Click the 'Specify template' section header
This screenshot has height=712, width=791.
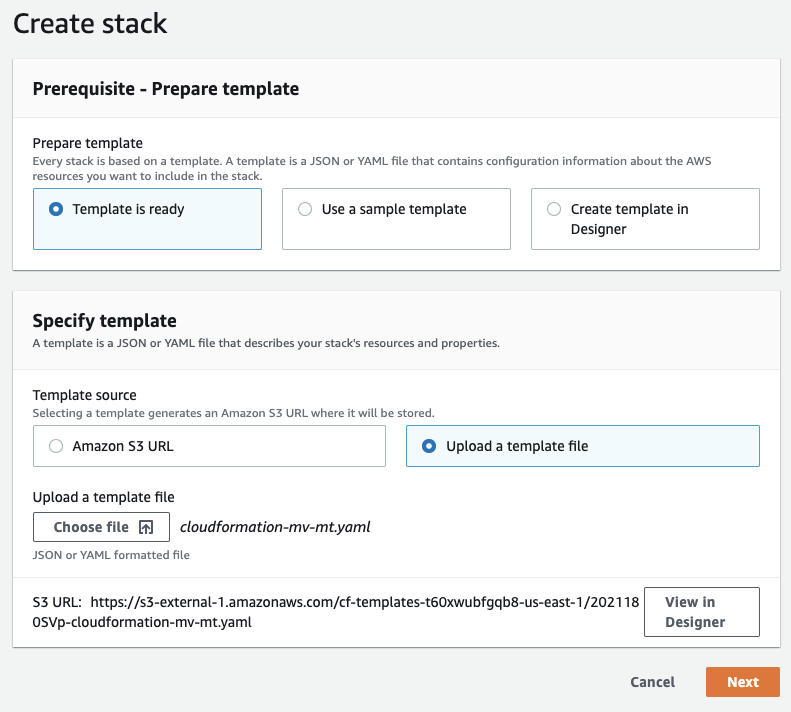coord(105,321)
